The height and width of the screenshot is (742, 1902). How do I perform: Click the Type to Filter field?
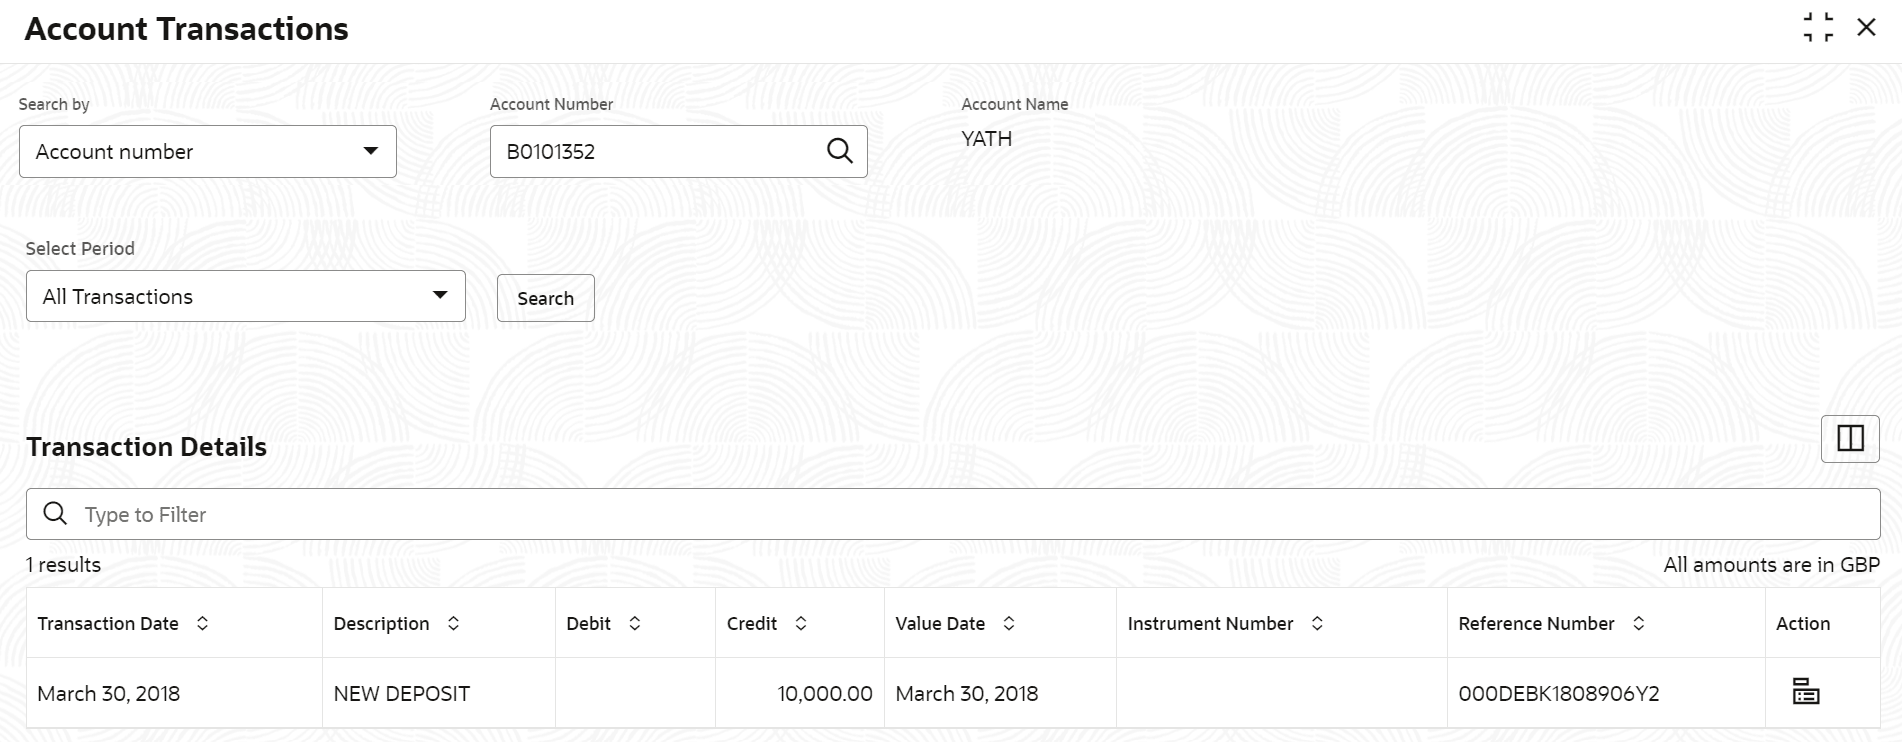960,515
